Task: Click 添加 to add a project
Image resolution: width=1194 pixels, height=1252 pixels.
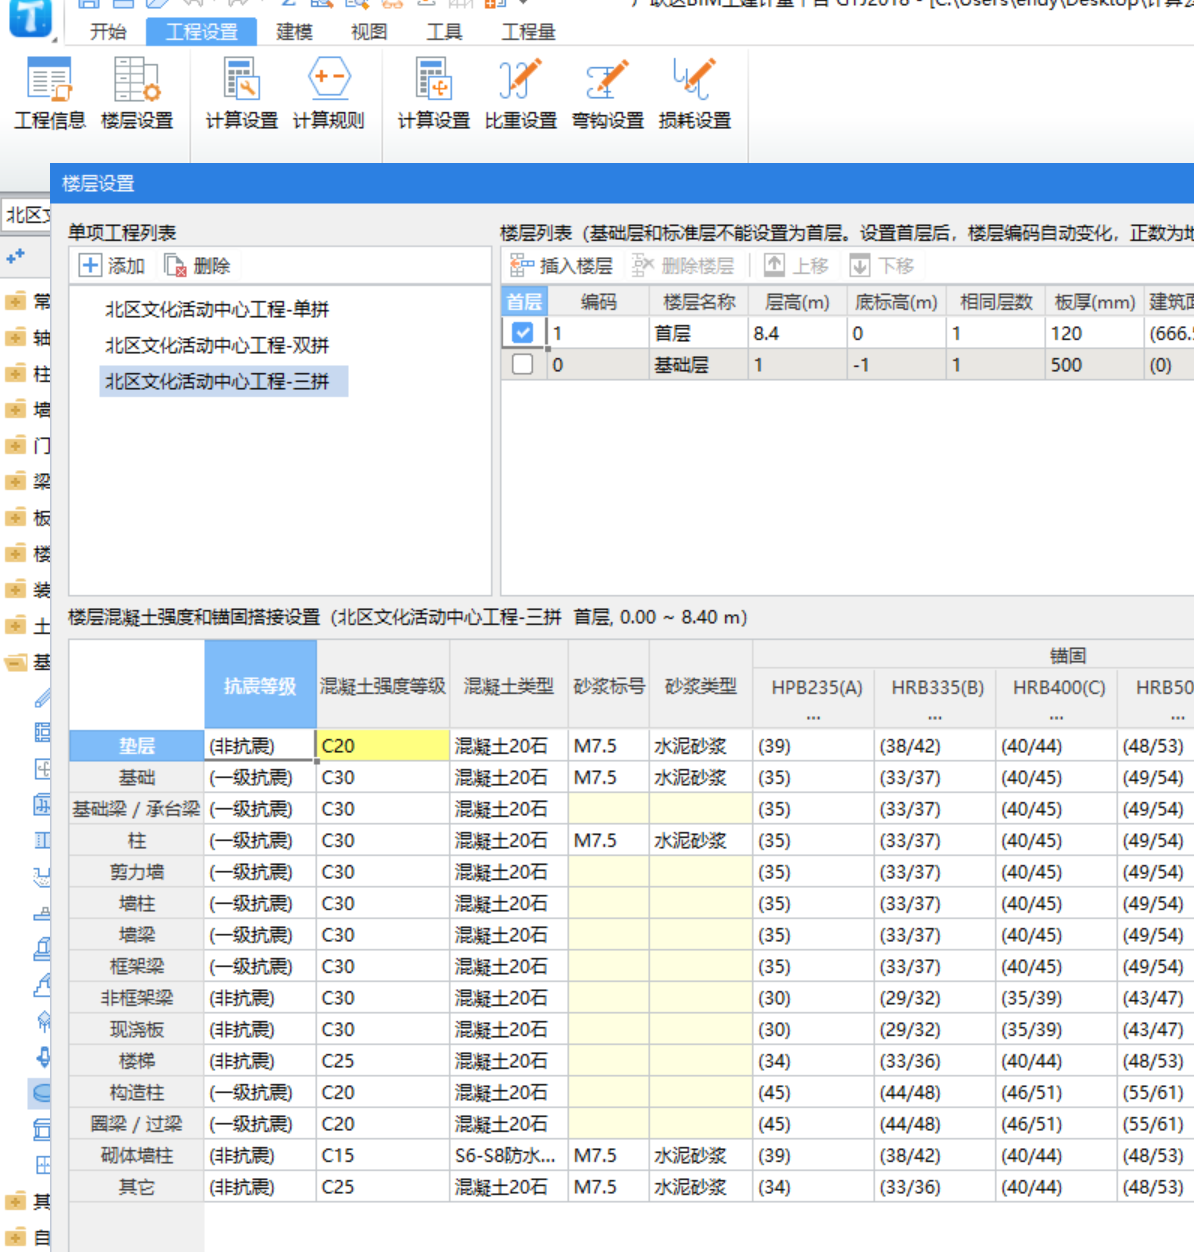Action: pos(112,266)
